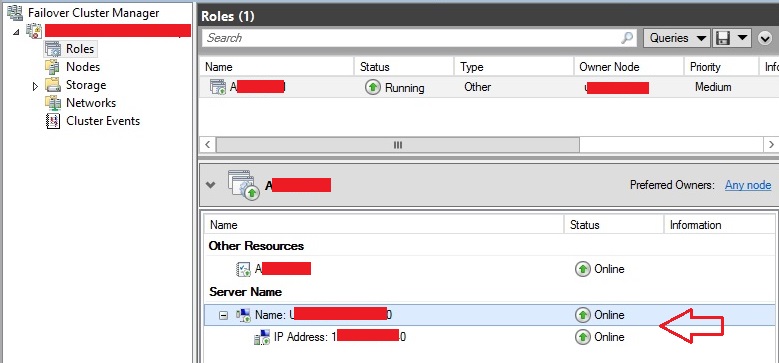Select the 'Name:' resource row

(489, 315)
